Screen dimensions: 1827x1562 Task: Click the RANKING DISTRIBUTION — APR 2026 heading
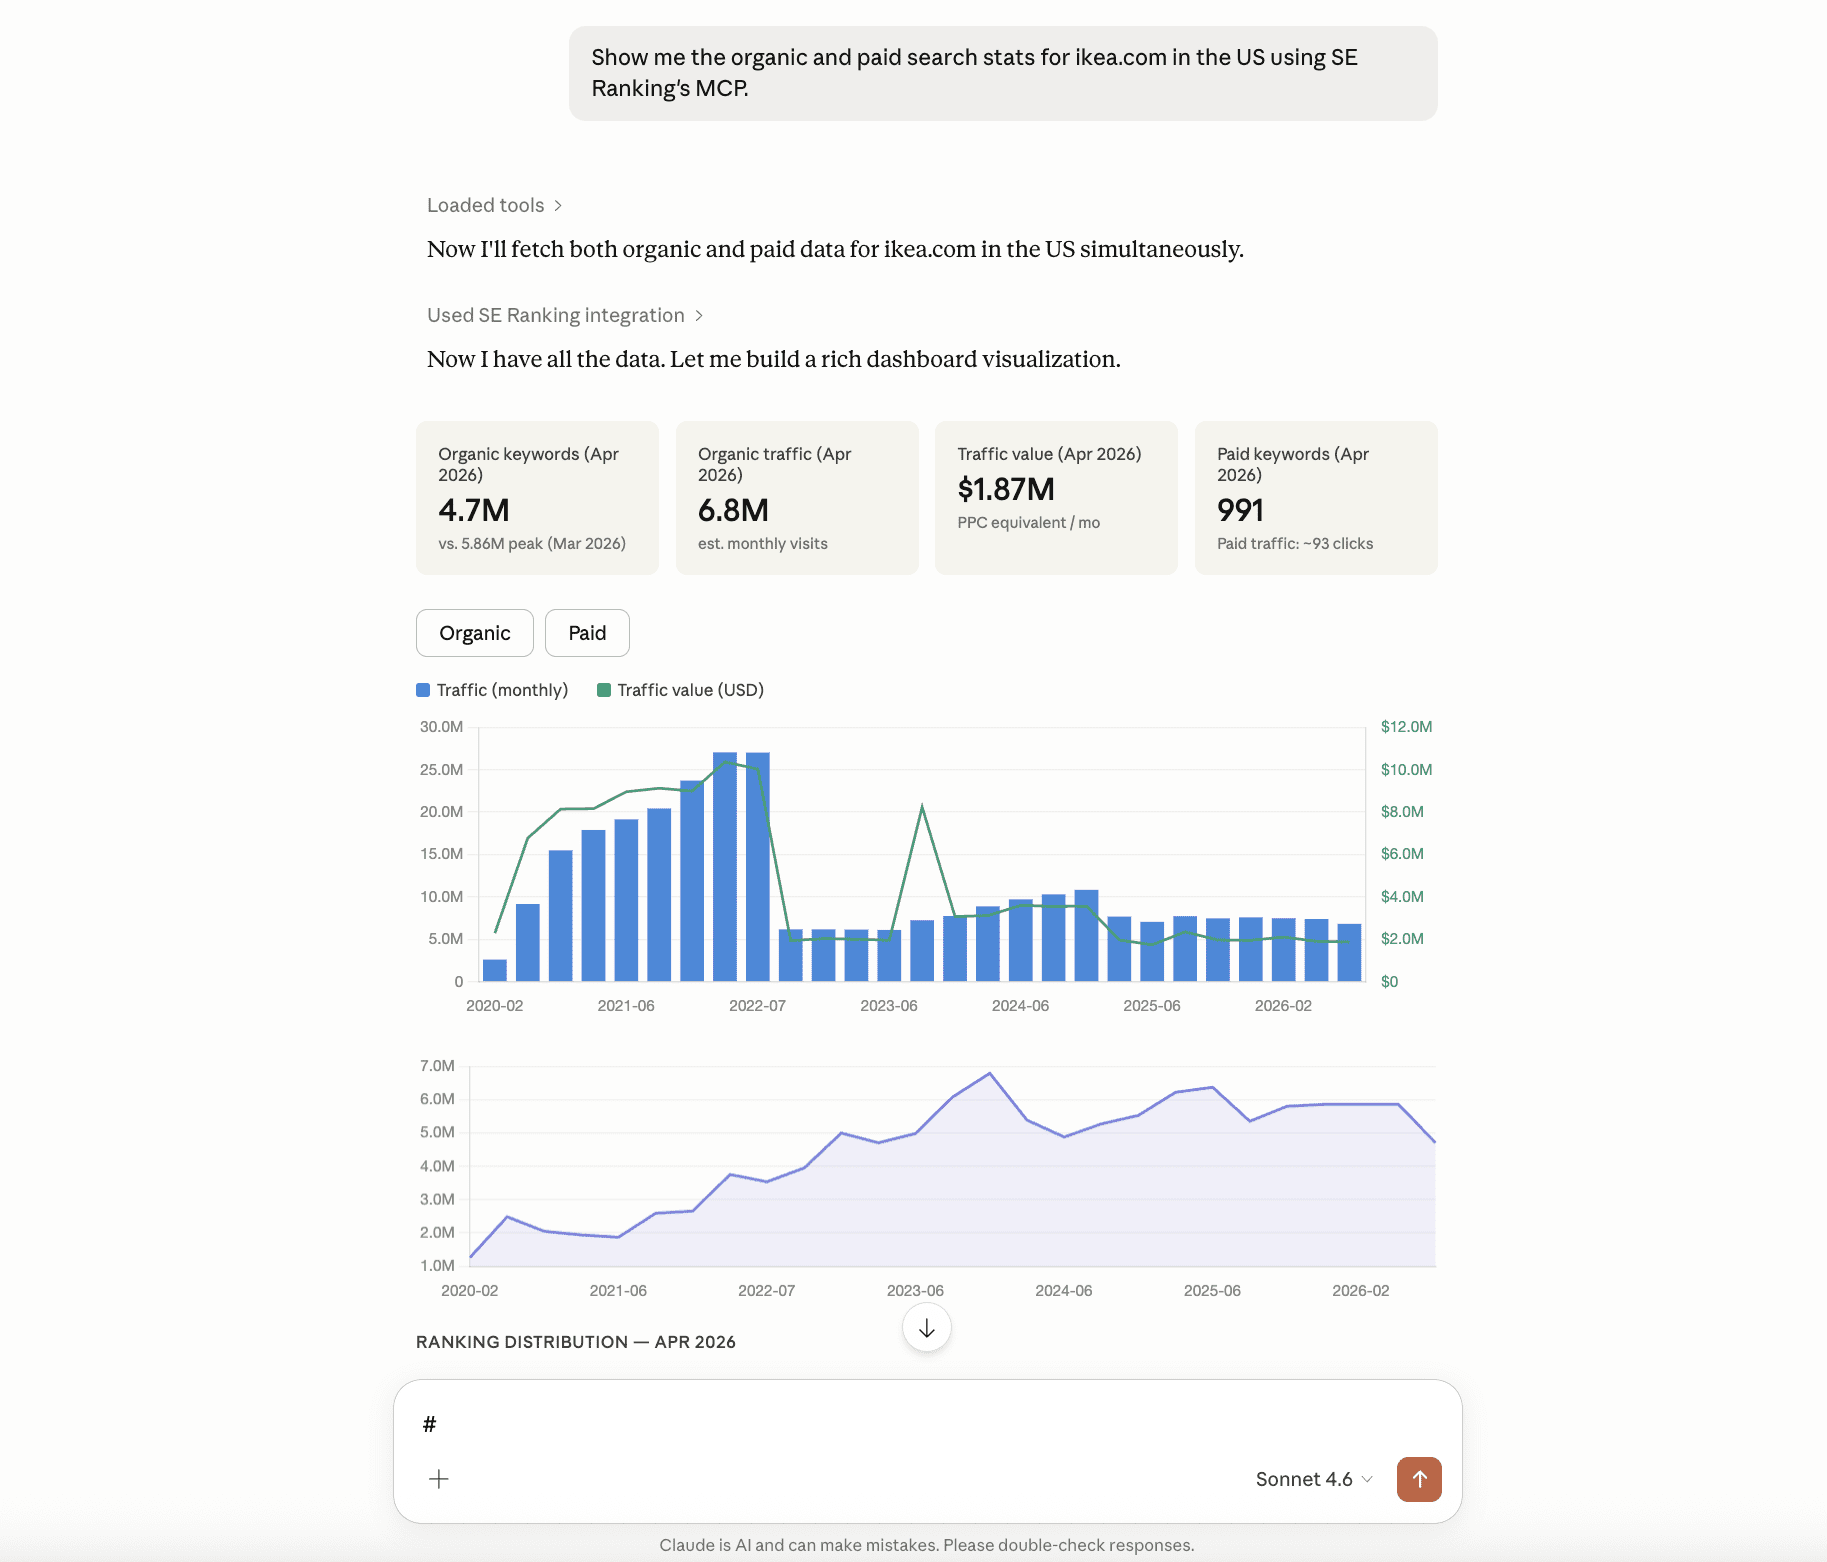[576, 1342]
